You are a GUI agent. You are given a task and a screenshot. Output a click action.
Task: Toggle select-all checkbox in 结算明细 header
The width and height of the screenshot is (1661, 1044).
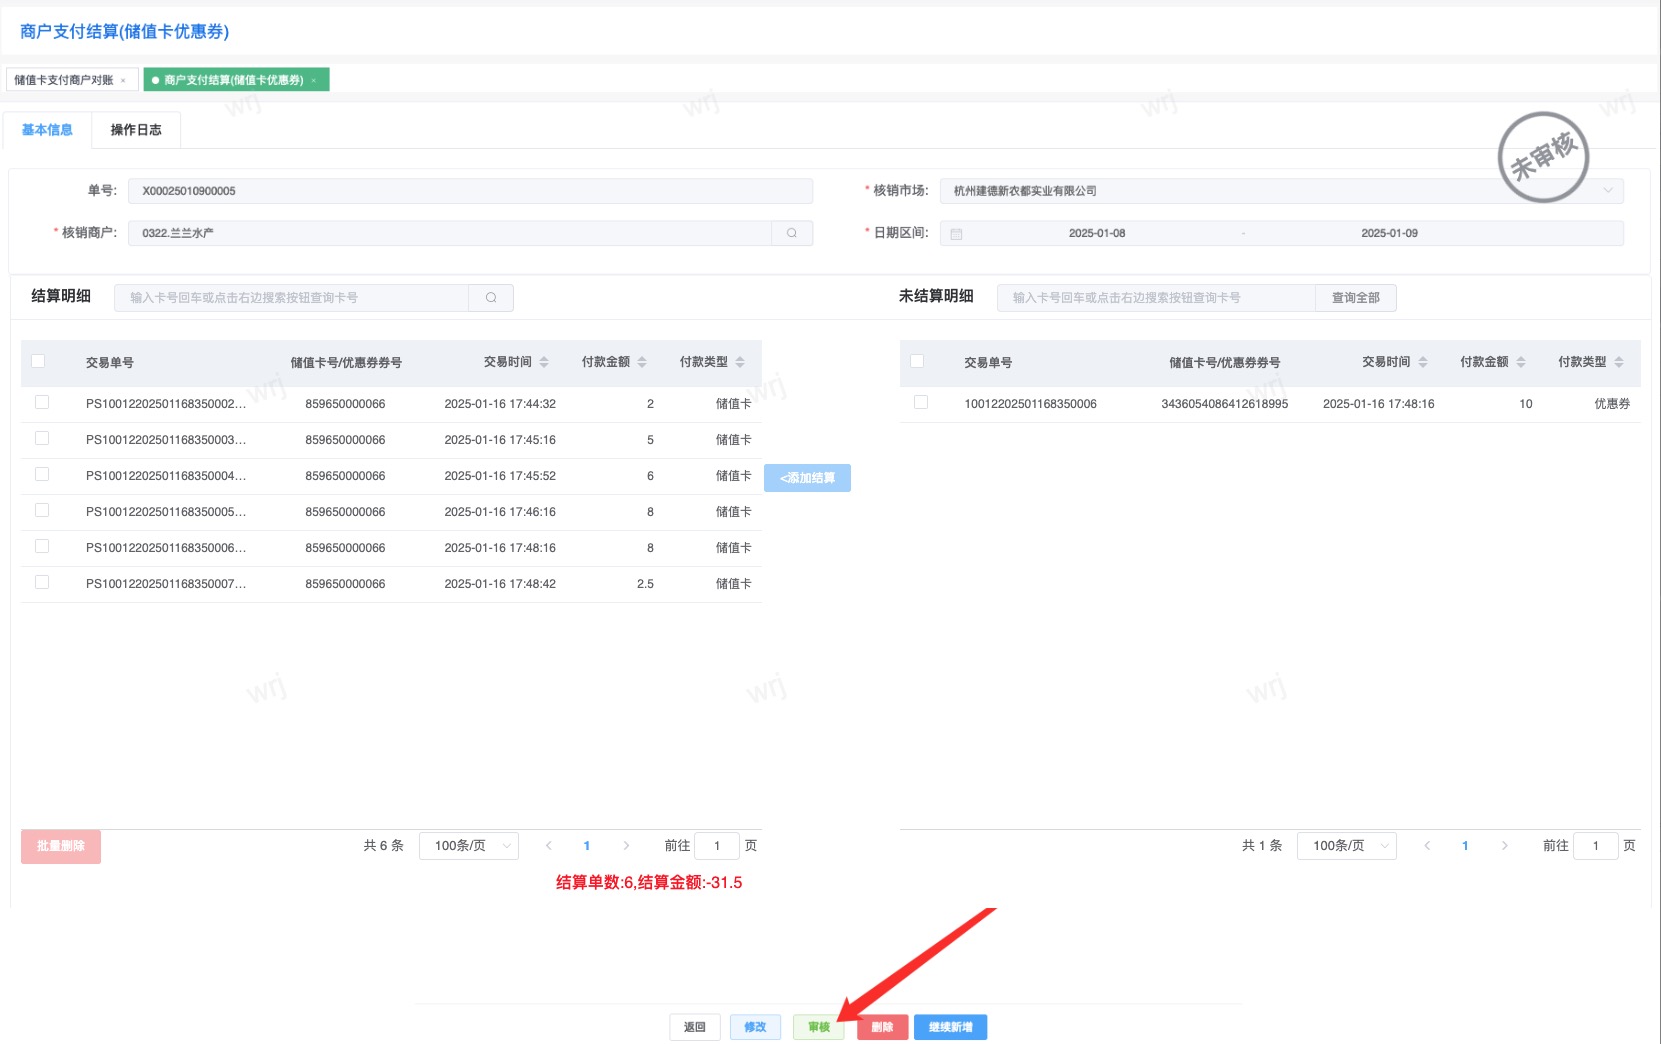coord(38,361)
